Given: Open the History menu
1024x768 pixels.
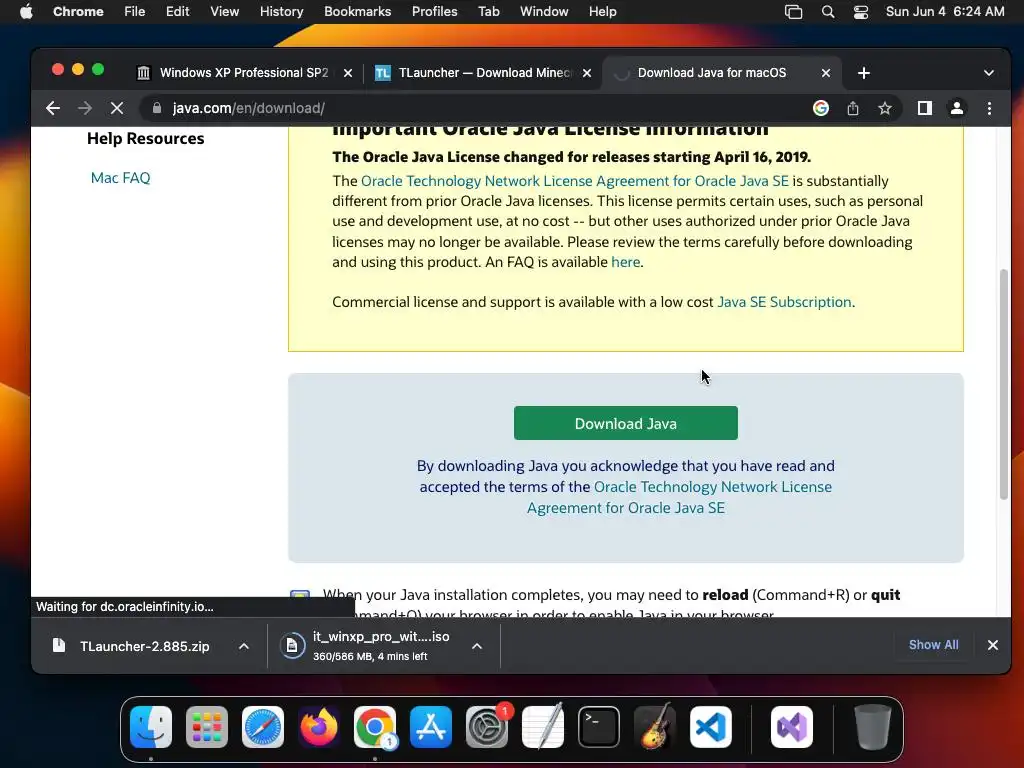Looking at the screenshot, I should [281, 12].
